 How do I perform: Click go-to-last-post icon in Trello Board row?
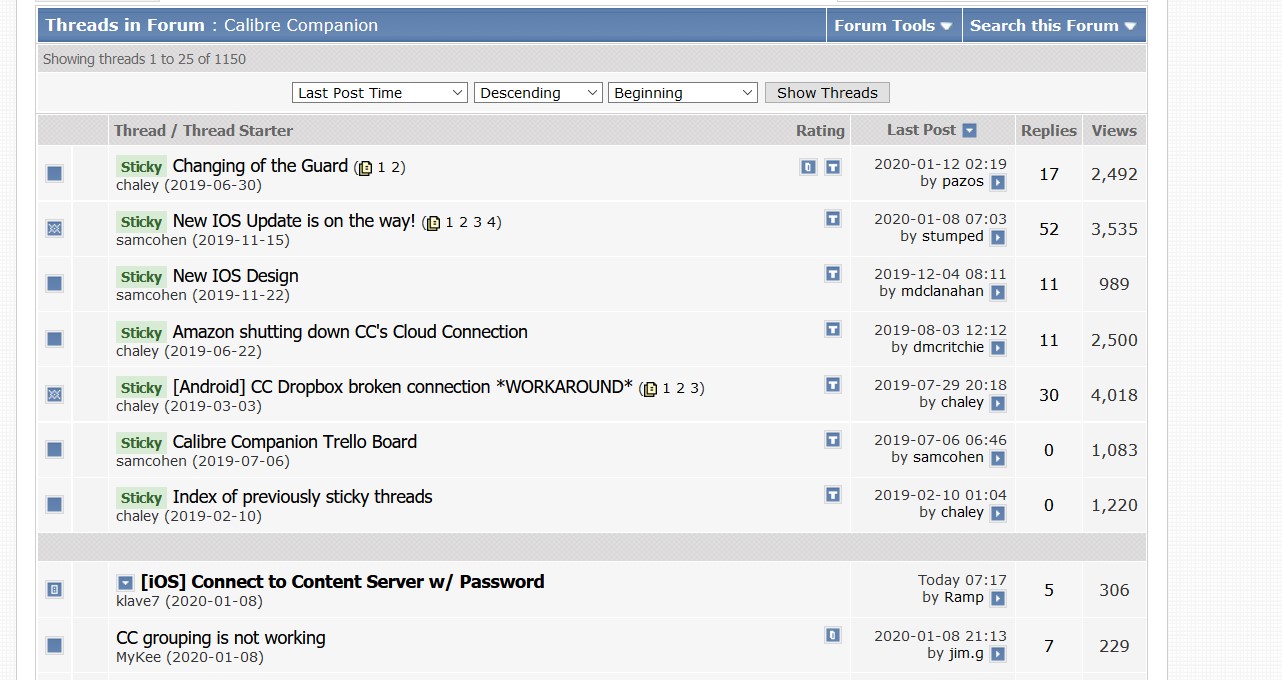[x=998, y=458]
